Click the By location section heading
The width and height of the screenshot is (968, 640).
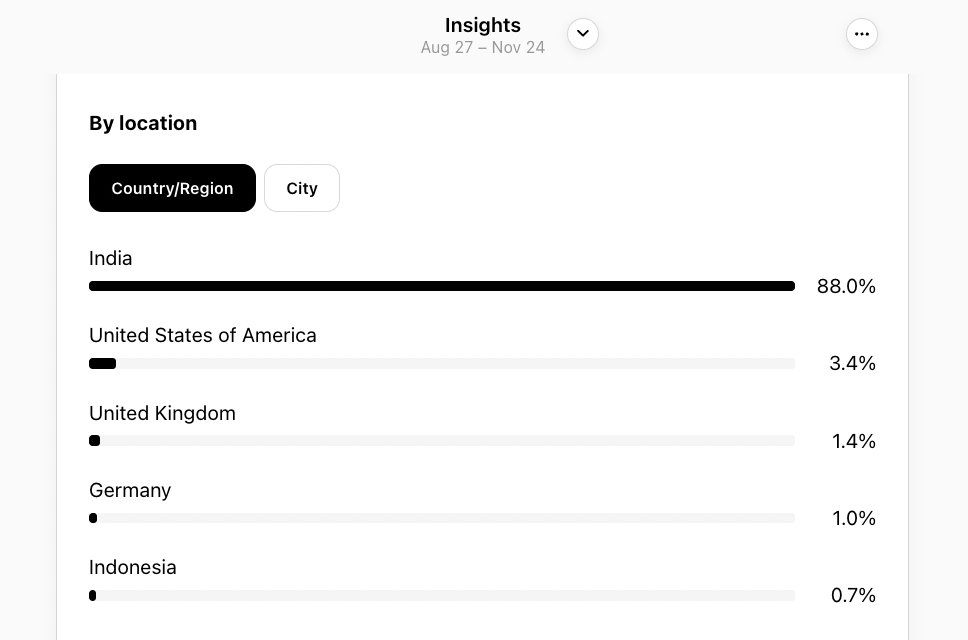tap(143, 123)
